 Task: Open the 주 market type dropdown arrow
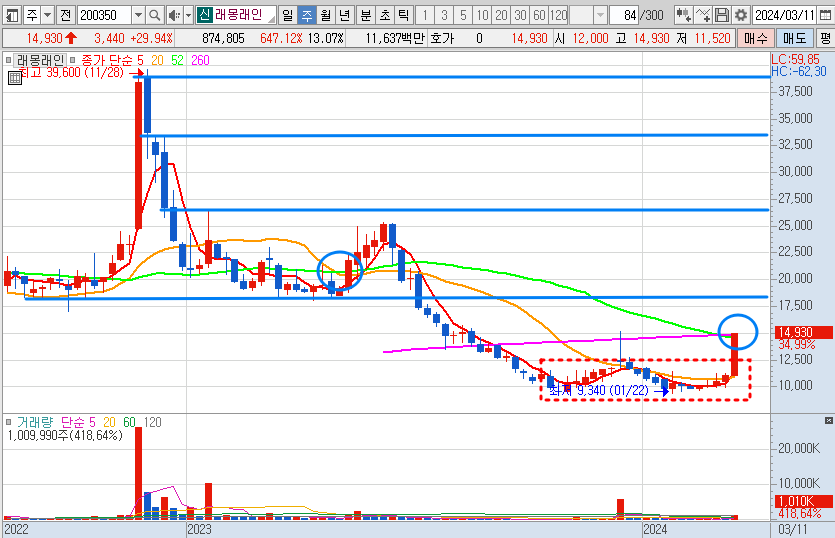point(47,15)
